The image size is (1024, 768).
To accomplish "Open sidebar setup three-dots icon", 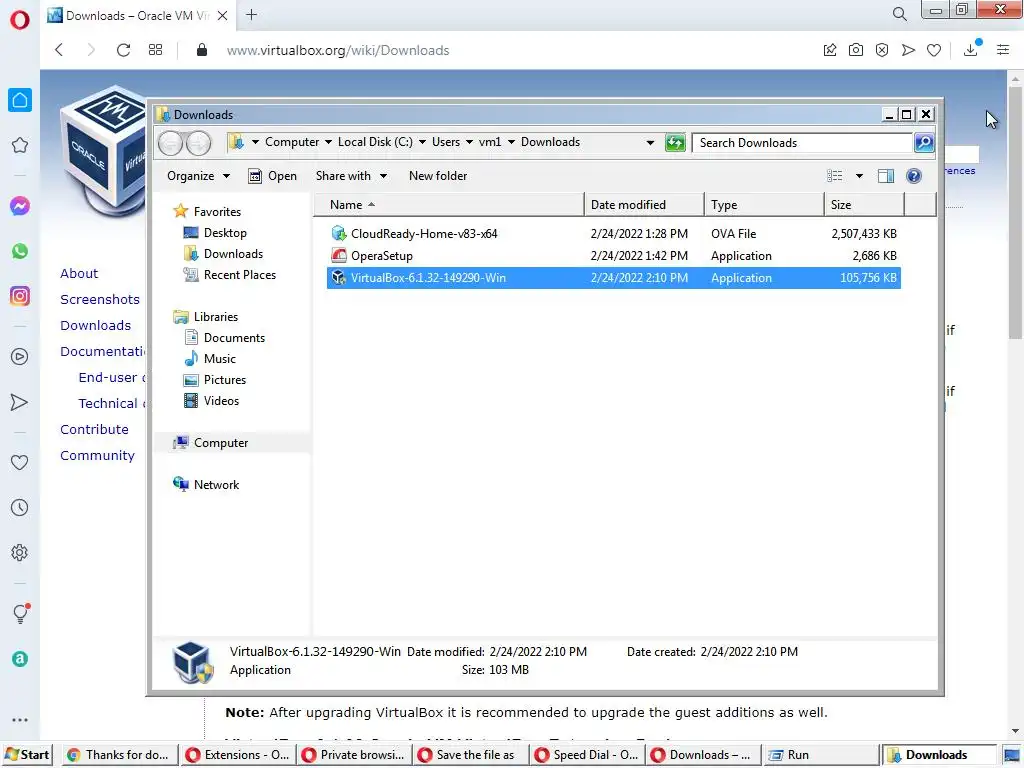I will (x=20, y=720).
